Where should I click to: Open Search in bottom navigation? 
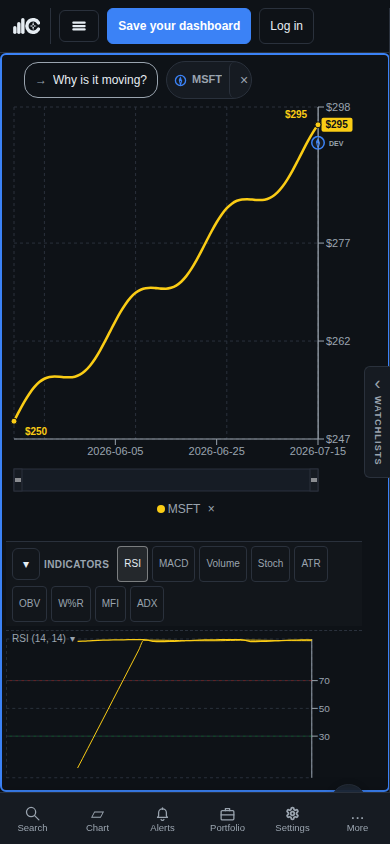pos(32,820)
